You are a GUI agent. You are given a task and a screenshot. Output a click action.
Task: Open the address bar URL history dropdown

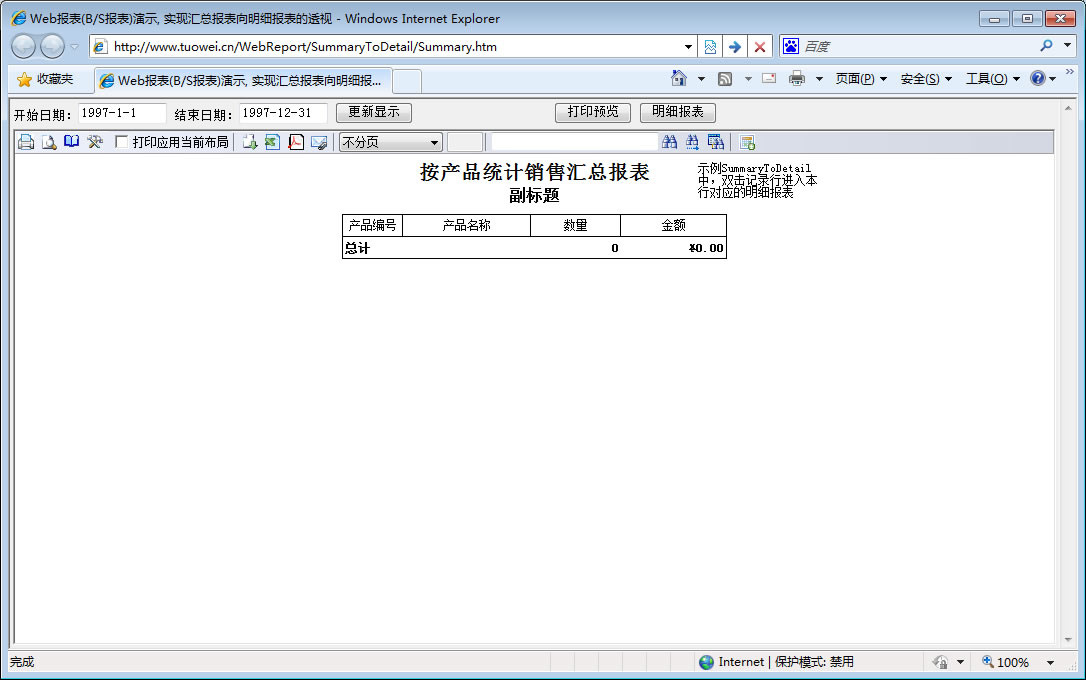(x=688, y=47)
